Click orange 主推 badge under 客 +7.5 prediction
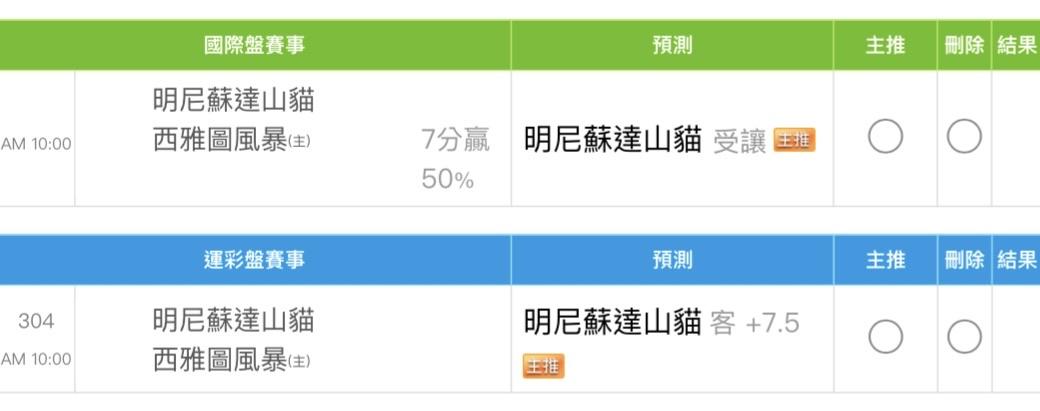The height and width of the screenshot is (411, 1040). pos(543,366)
